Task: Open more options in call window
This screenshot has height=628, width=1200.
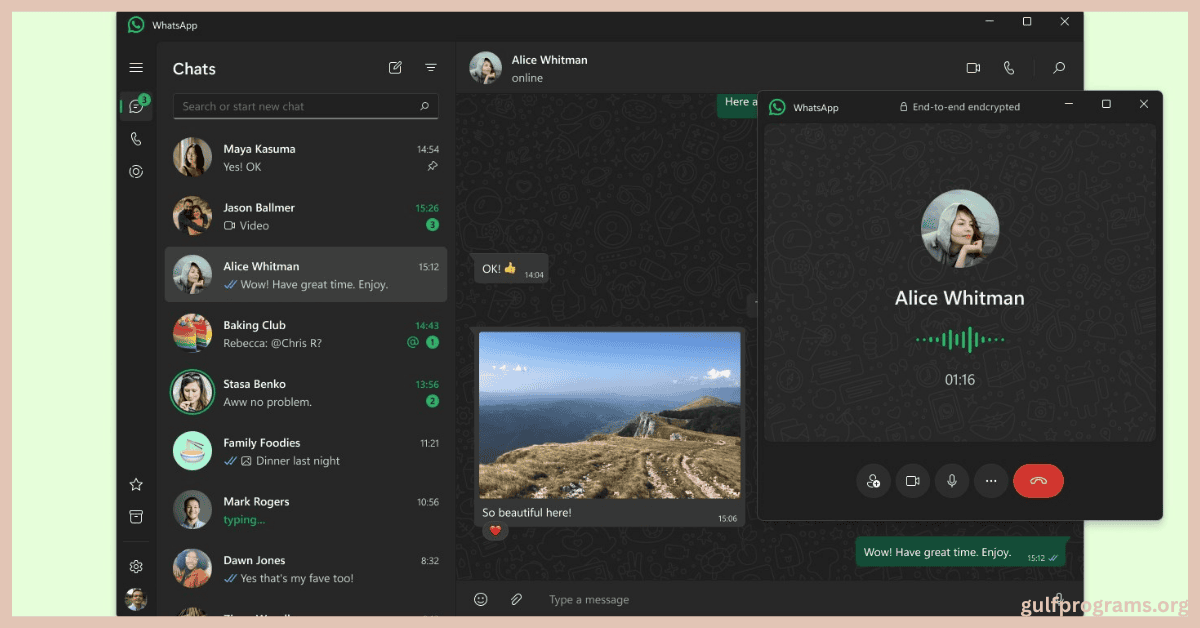Action: (991, 481)
